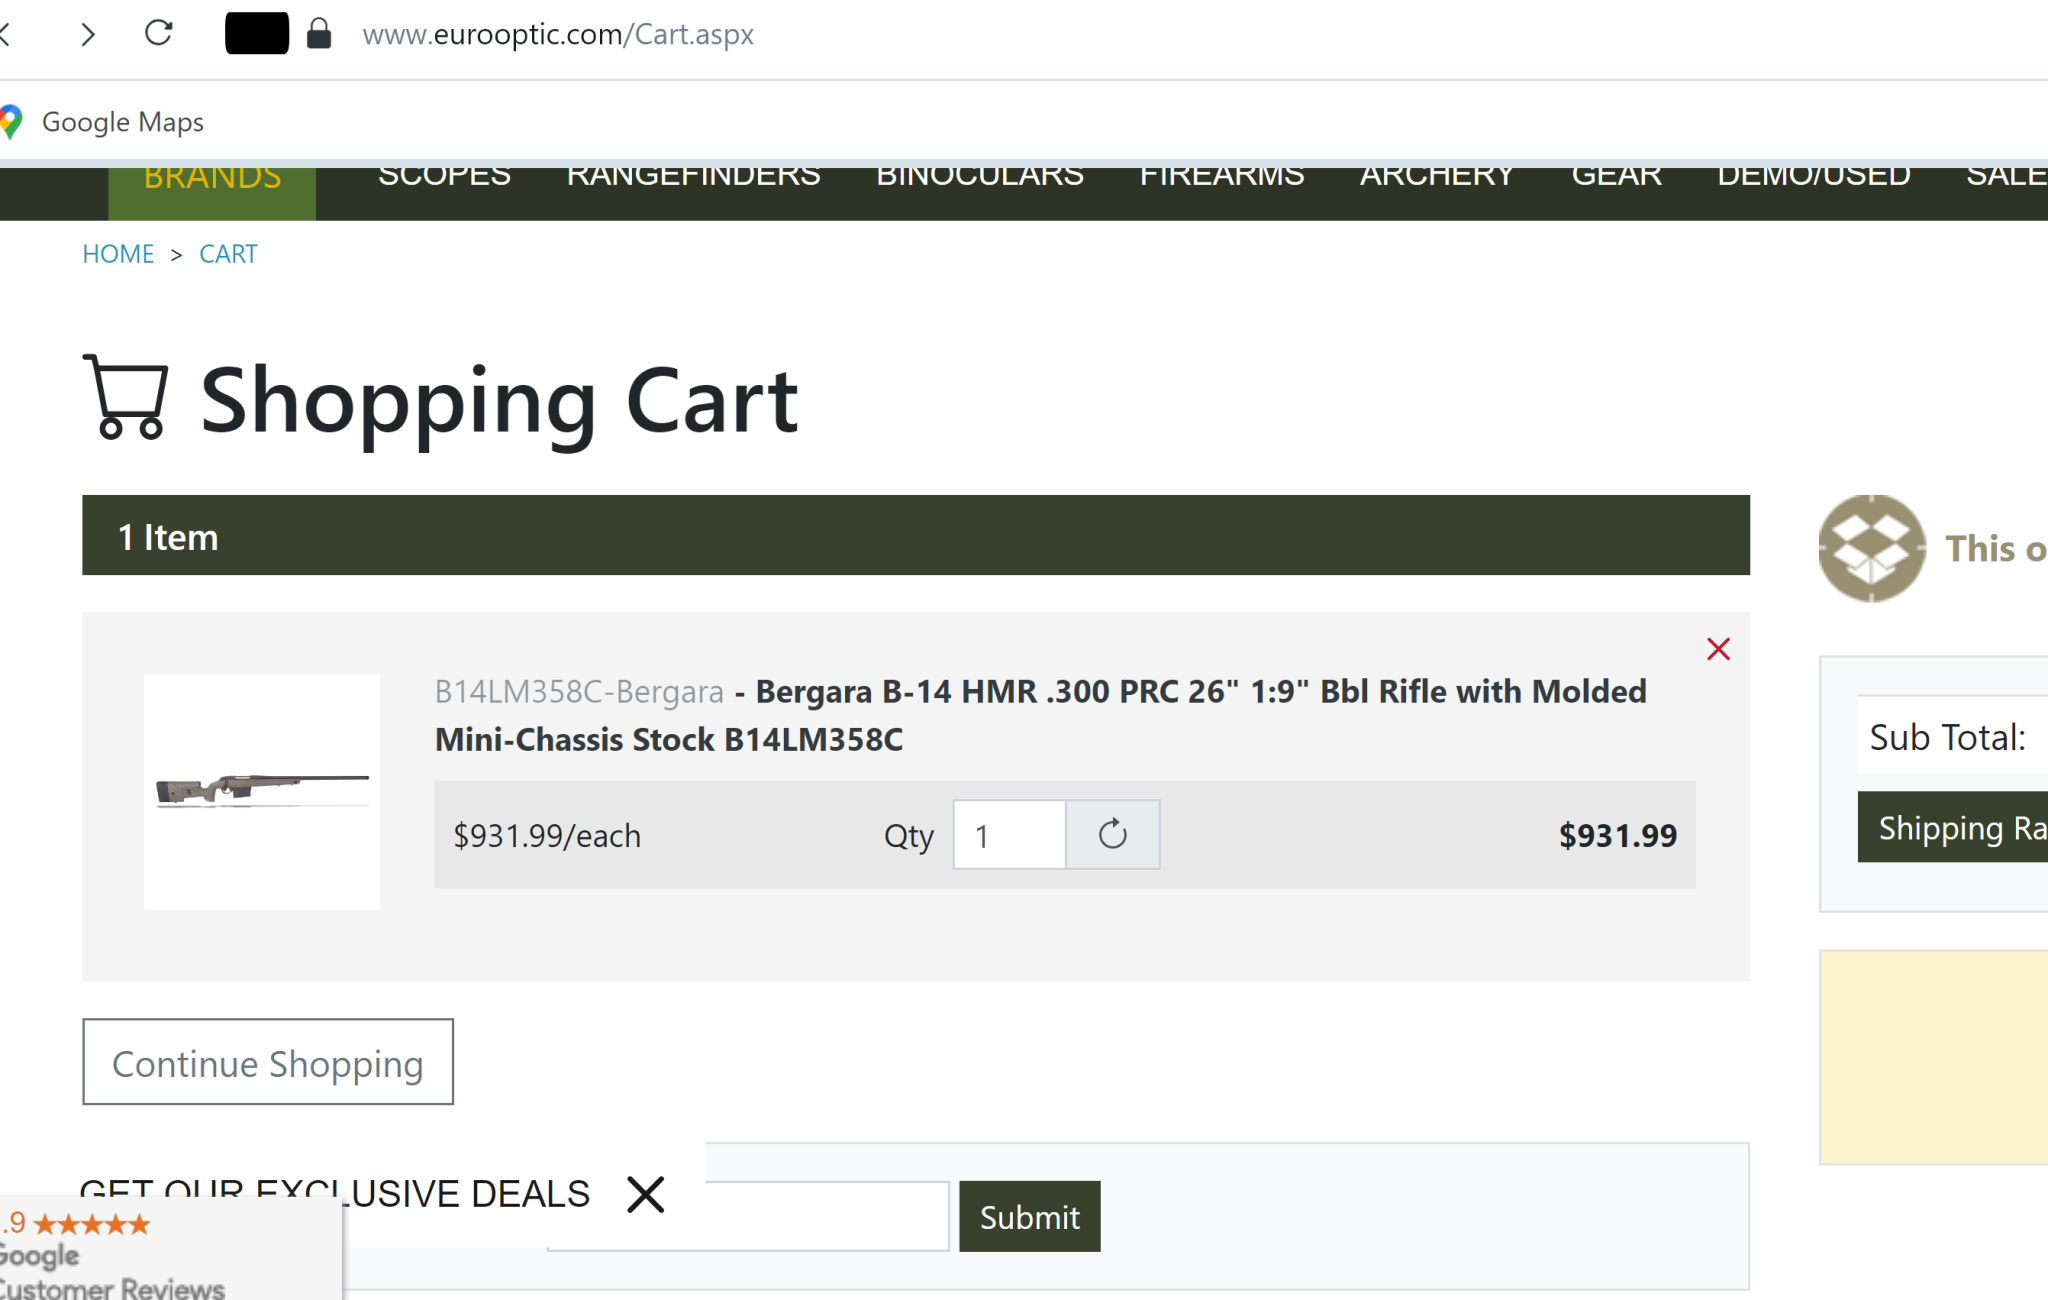Update the quantity with the refresh icon

pos(1113,834)
